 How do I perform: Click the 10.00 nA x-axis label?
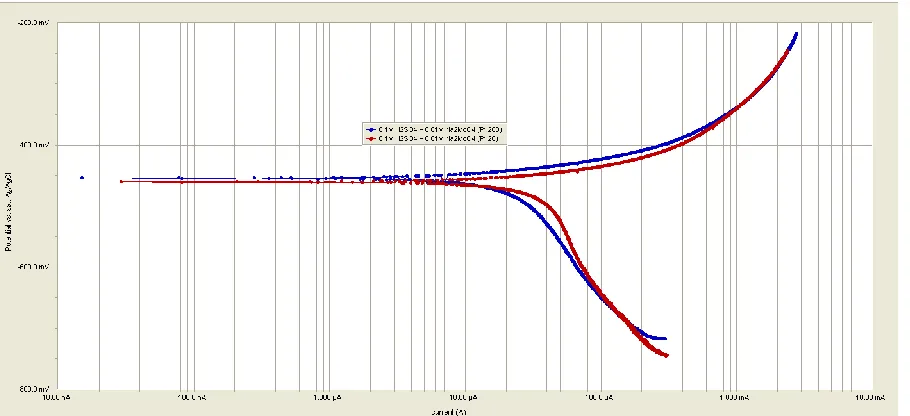tap(58, 397)
